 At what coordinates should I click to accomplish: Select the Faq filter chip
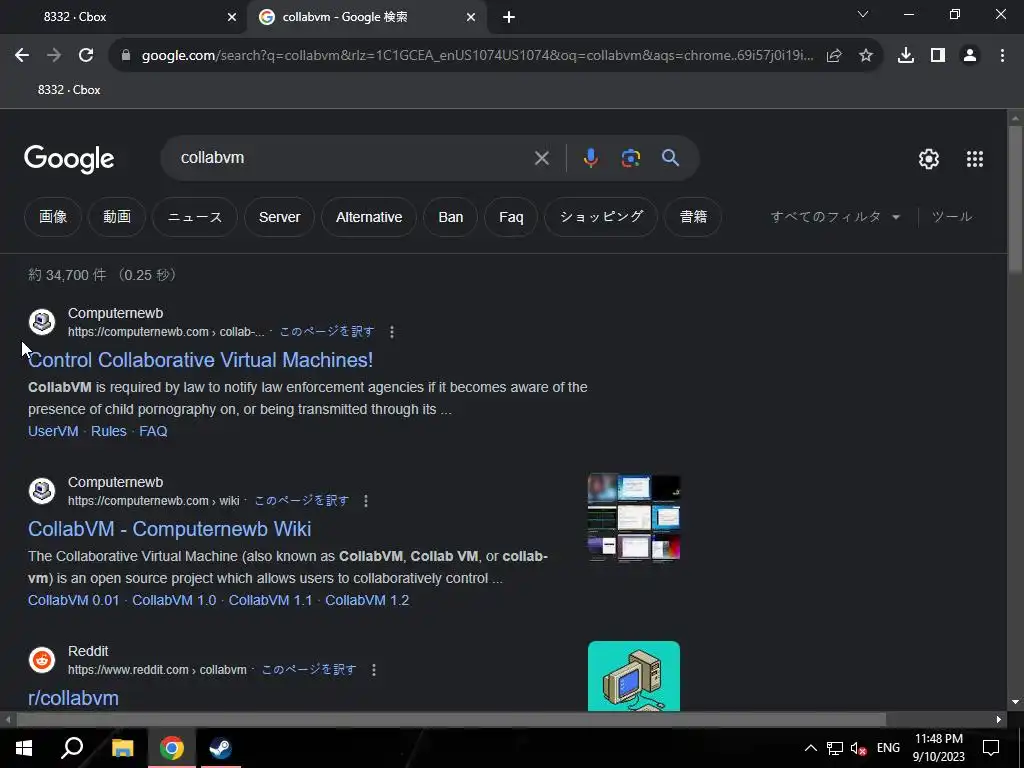click(511, 217)
